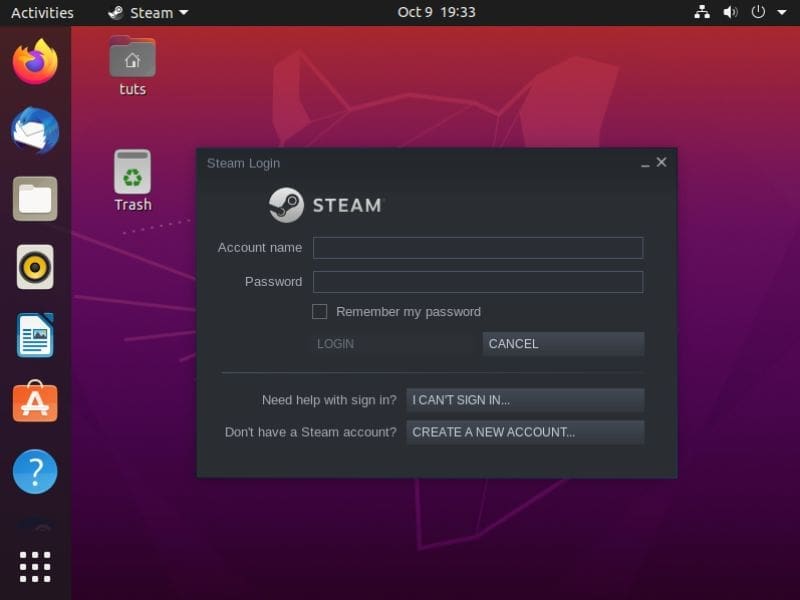The width and height of the screenshot is (800, 600).
Task: Click the LOGIN button
Action: tap(393, 344)
